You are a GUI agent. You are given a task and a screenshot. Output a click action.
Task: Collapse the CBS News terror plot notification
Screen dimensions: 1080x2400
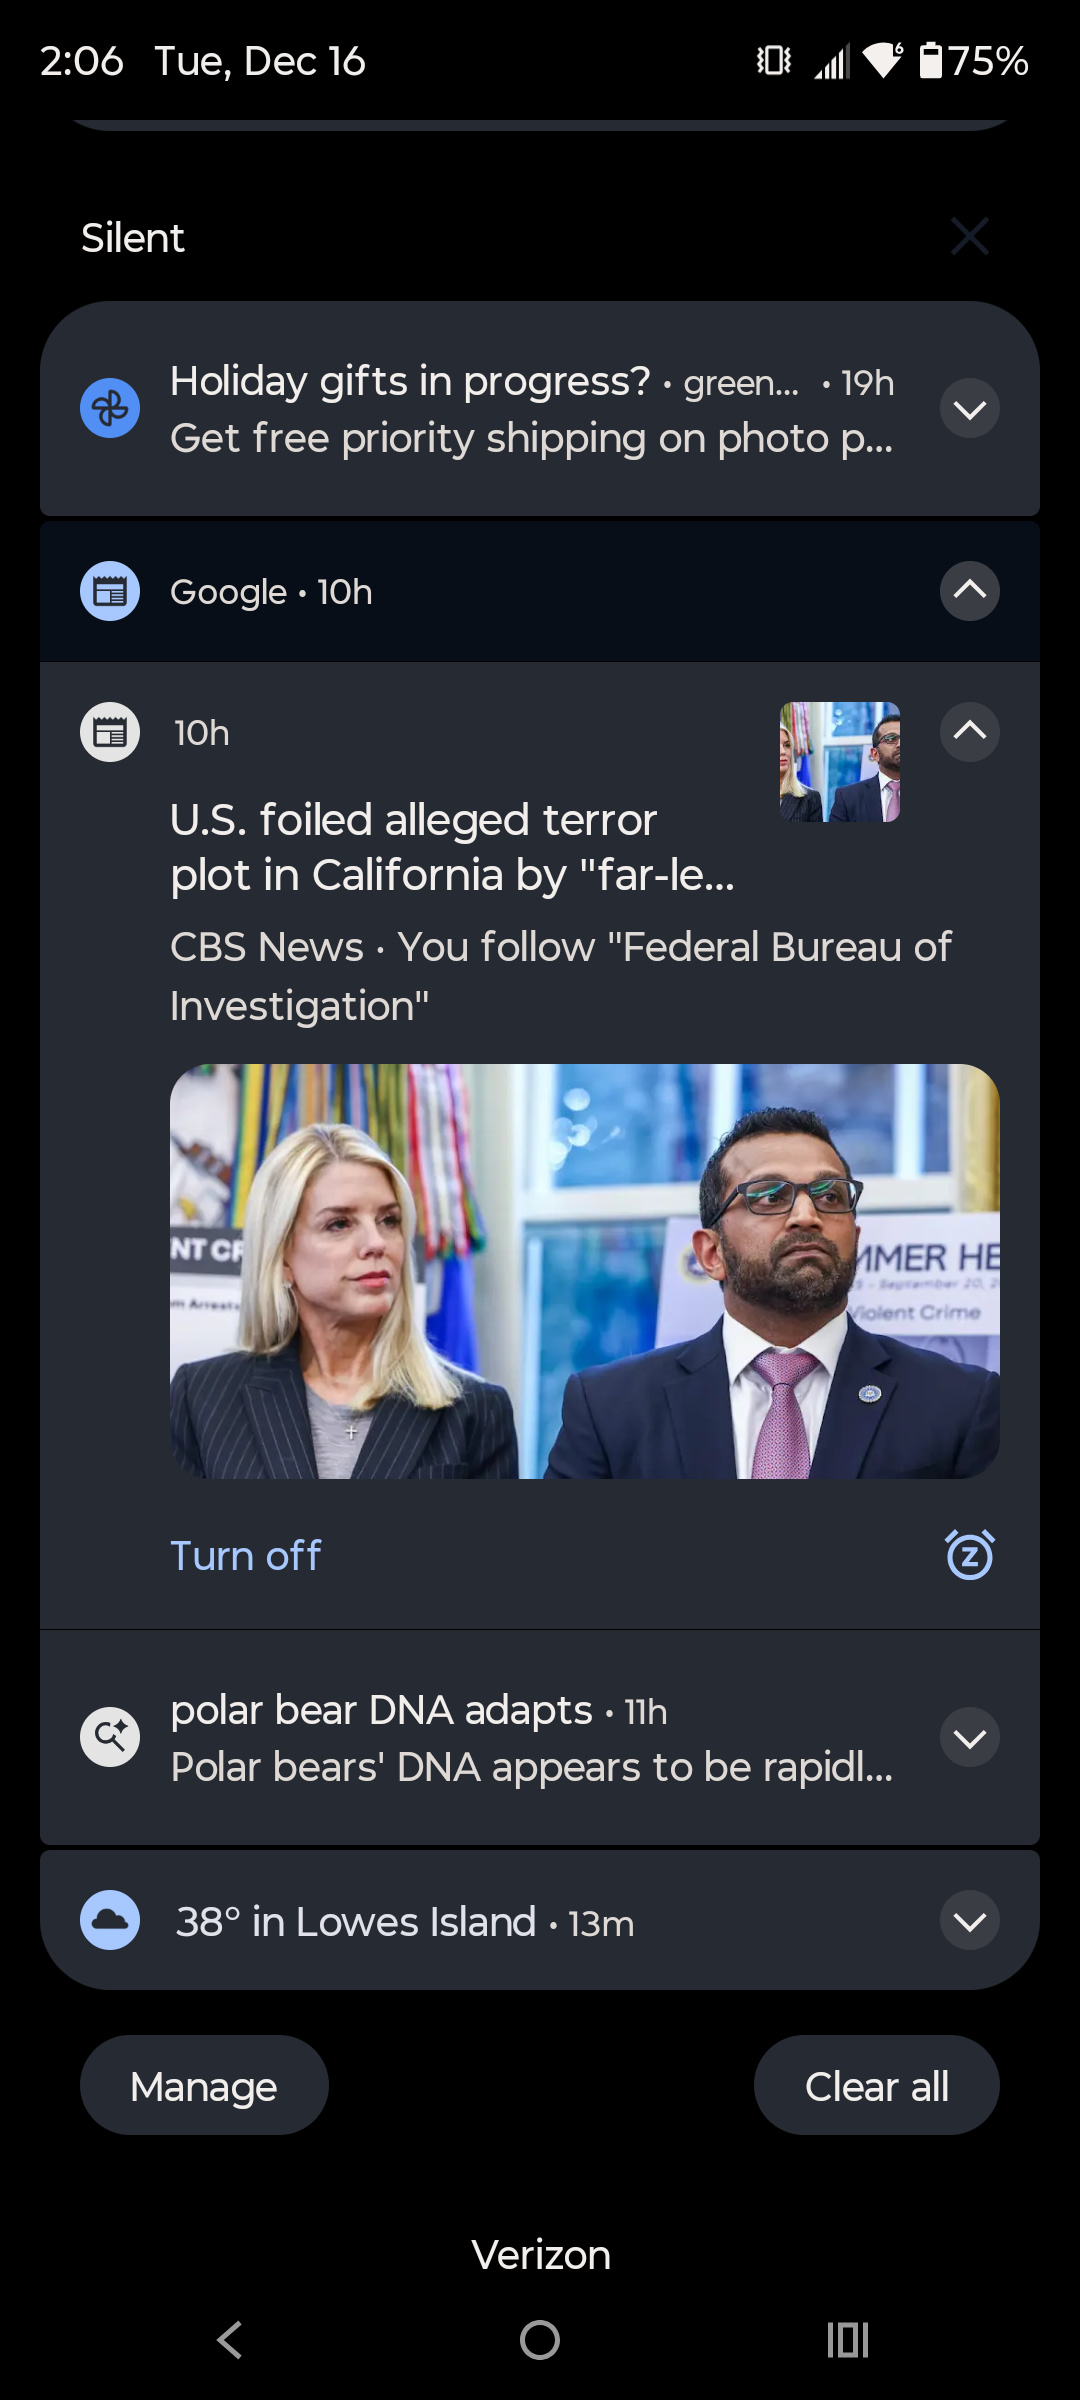point(969,732)
